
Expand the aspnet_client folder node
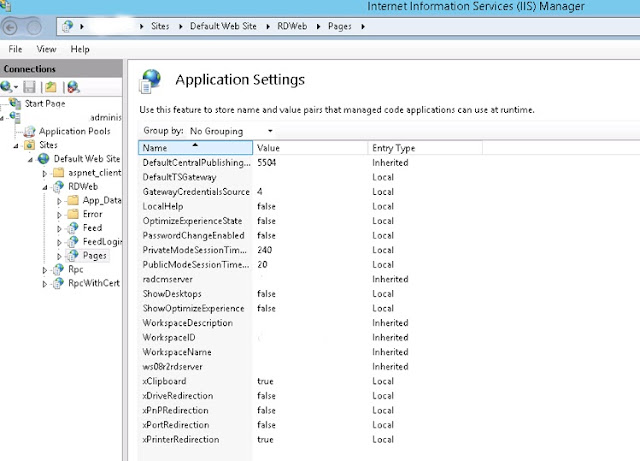(x=45, y=173)
